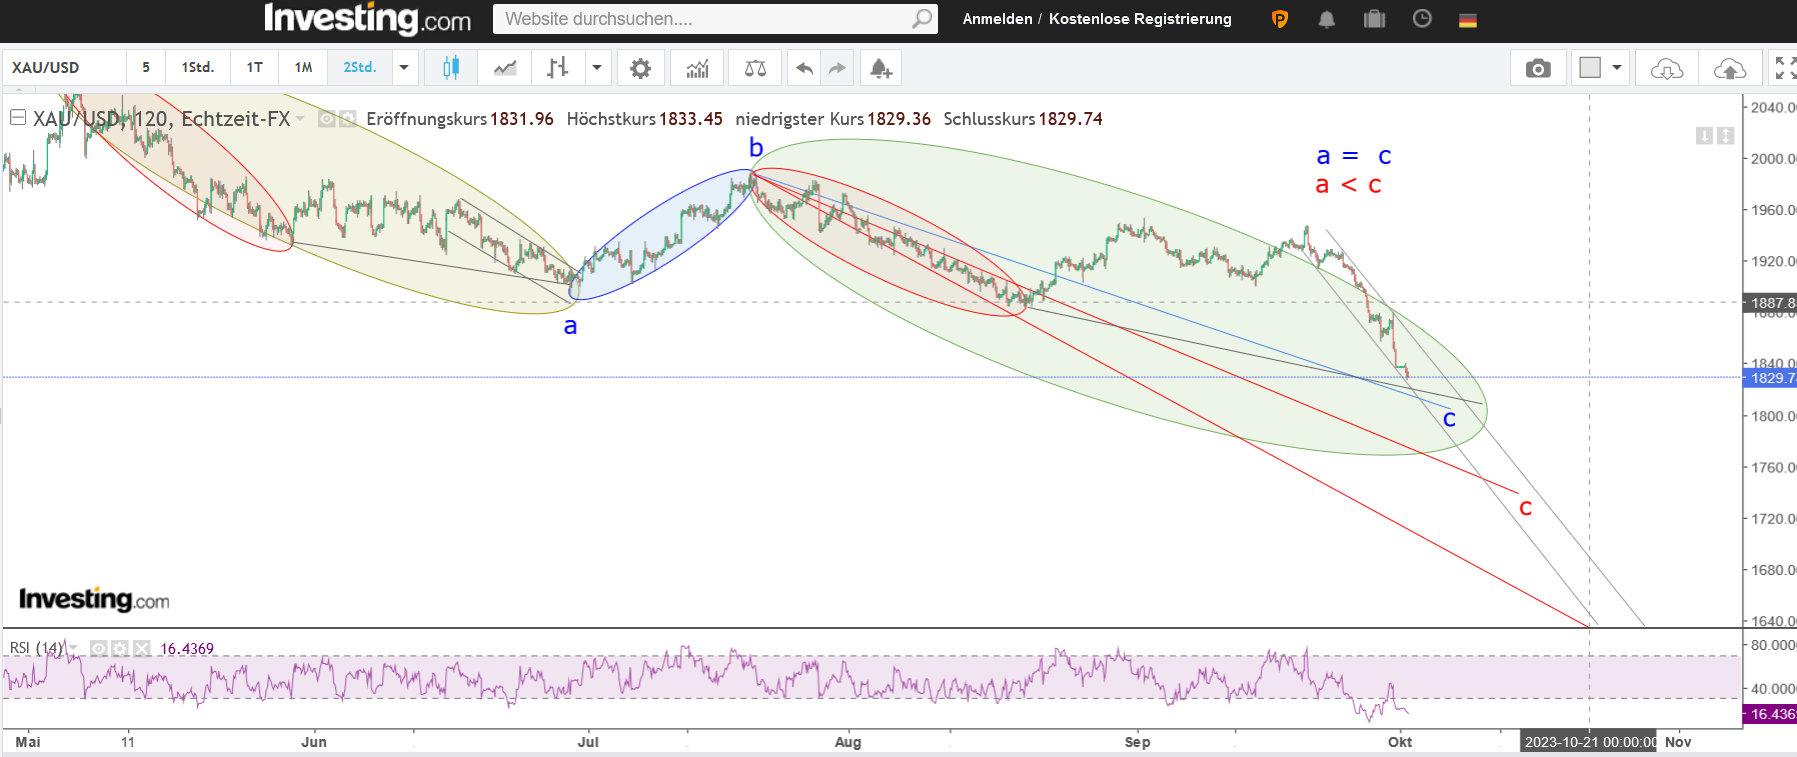1797x757 pixels.
Task: Toggle visibility of RSI indicator
Action: point(99,648)
